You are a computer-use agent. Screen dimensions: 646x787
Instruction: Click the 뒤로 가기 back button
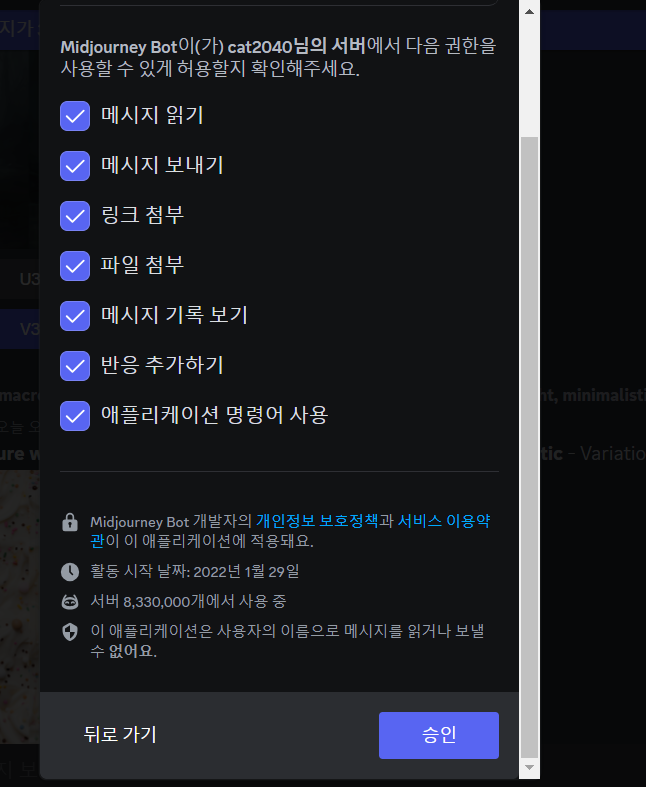pos(120,735)
